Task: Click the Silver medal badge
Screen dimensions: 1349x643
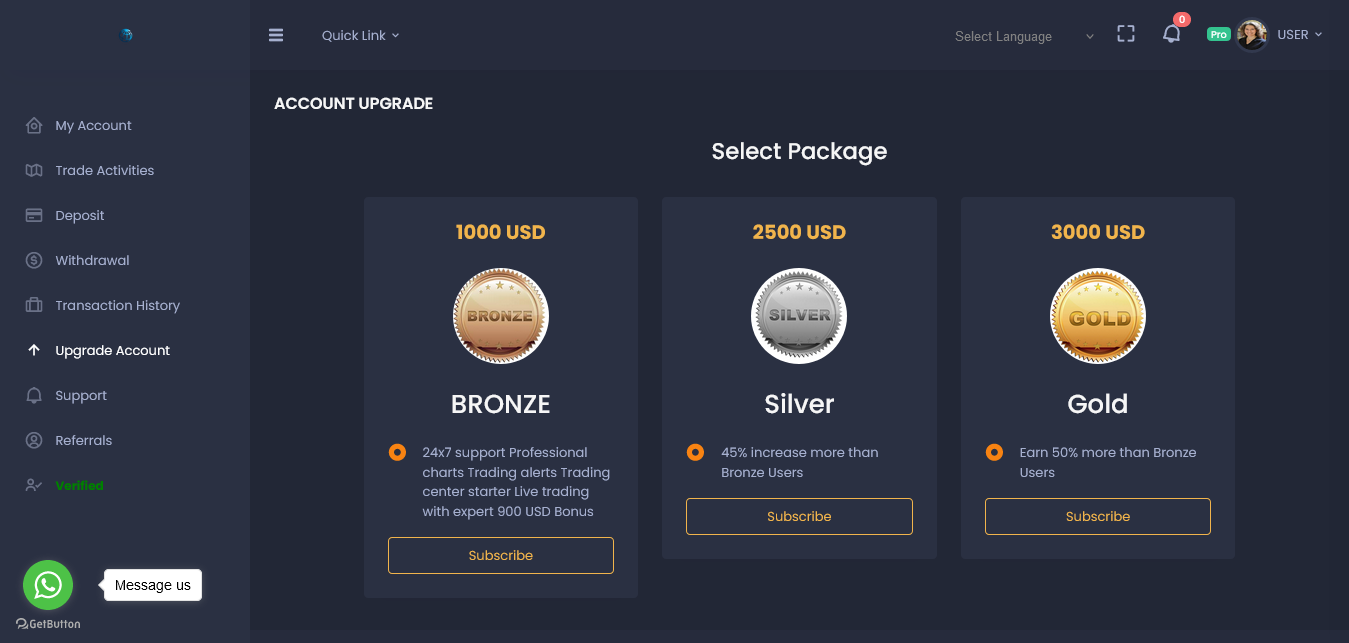Action: tap(799, 316)
